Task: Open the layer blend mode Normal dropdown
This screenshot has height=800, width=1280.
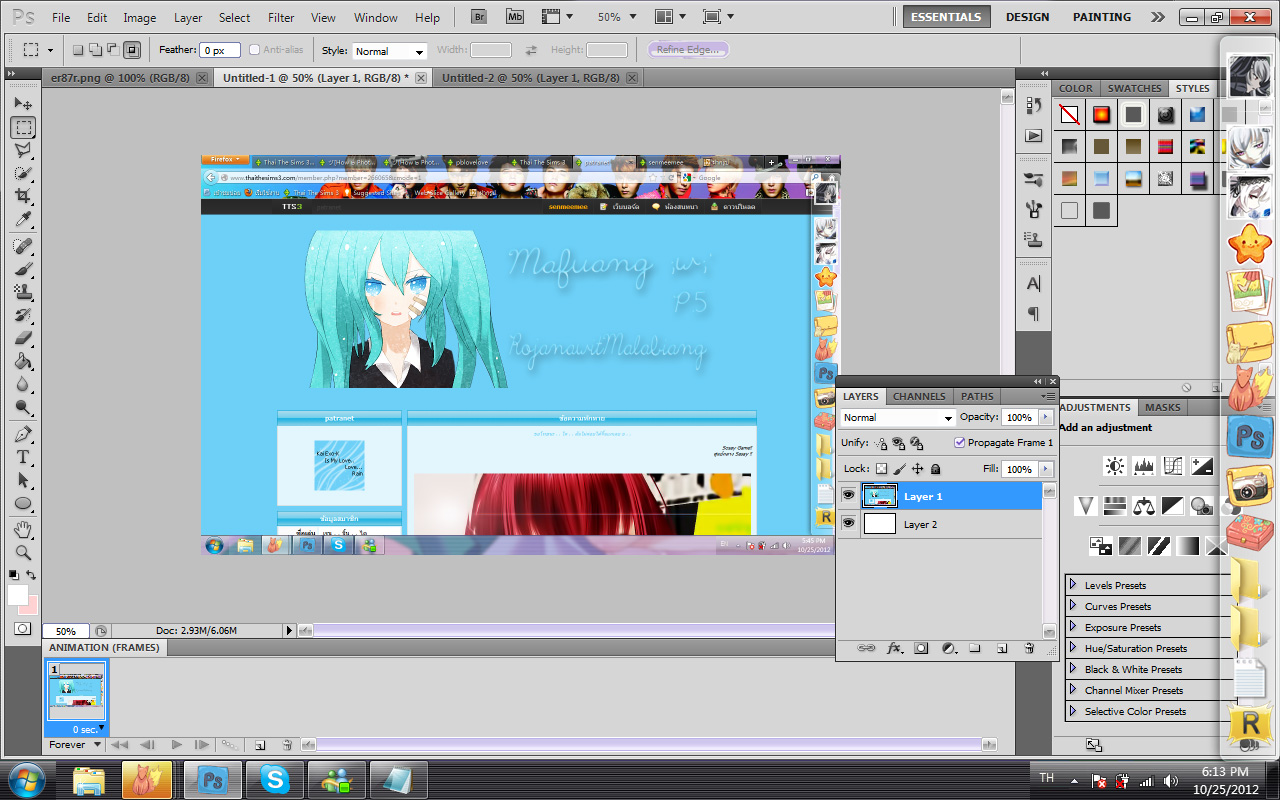Action: coord(897,417)
